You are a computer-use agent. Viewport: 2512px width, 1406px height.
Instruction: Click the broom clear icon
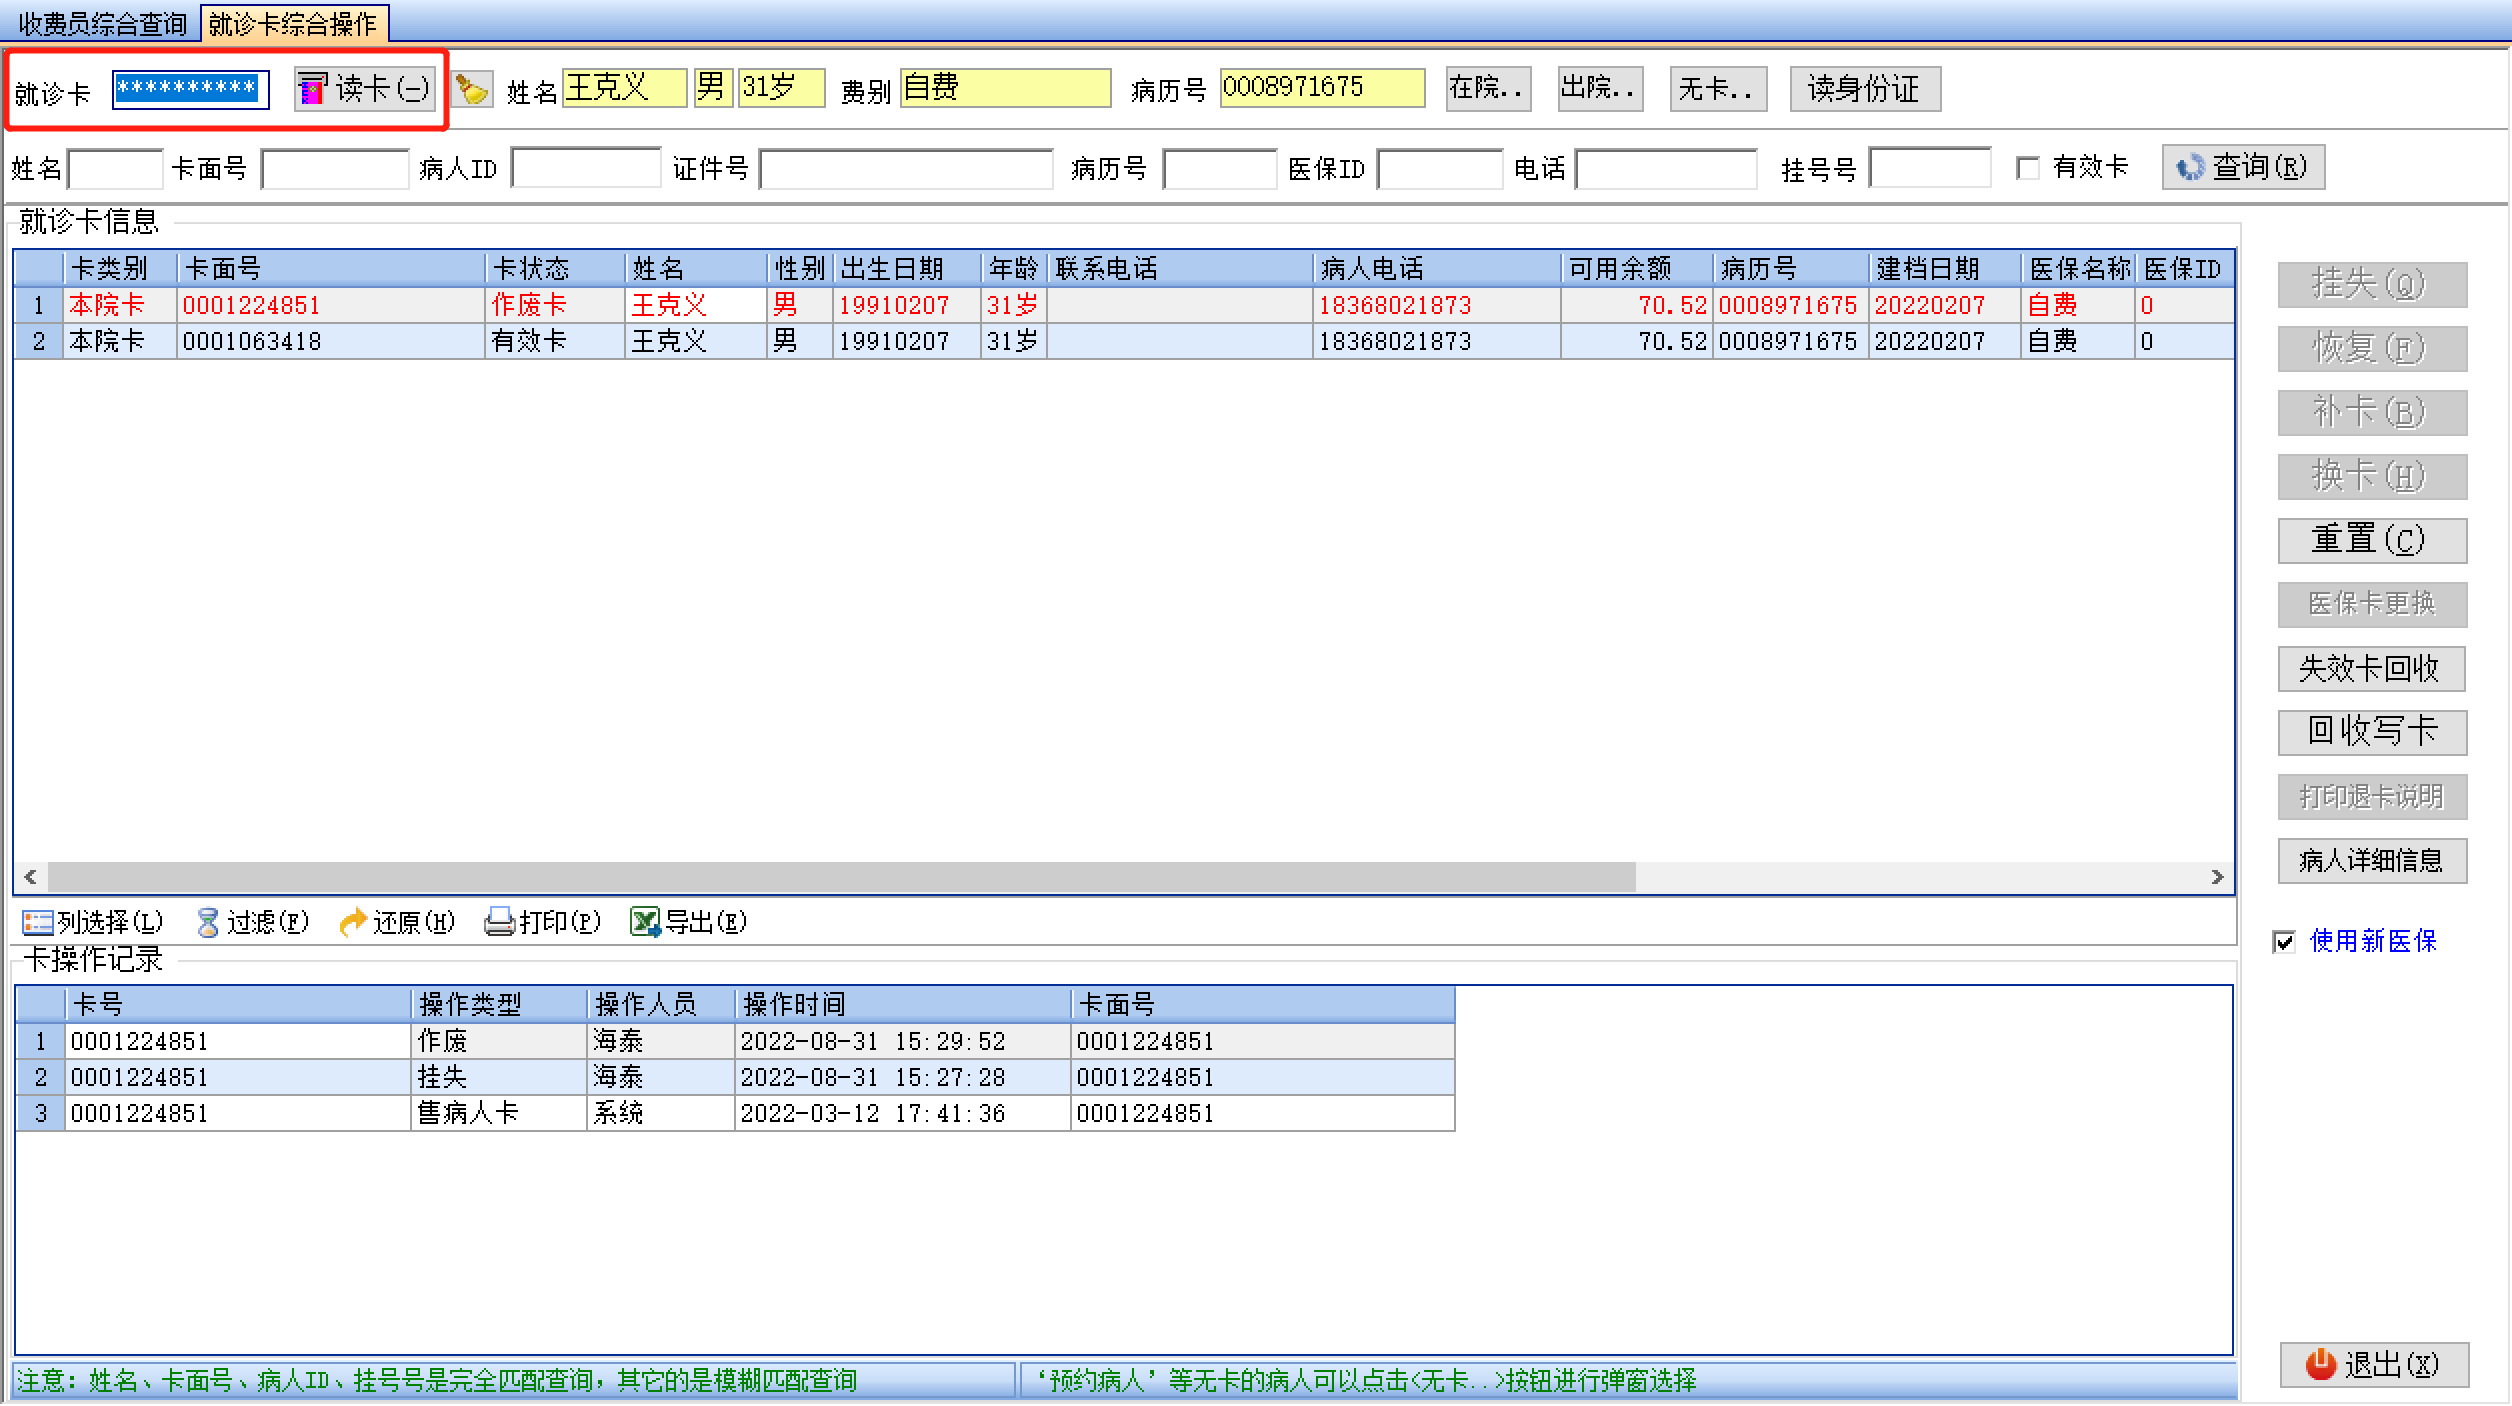point(472,90)
